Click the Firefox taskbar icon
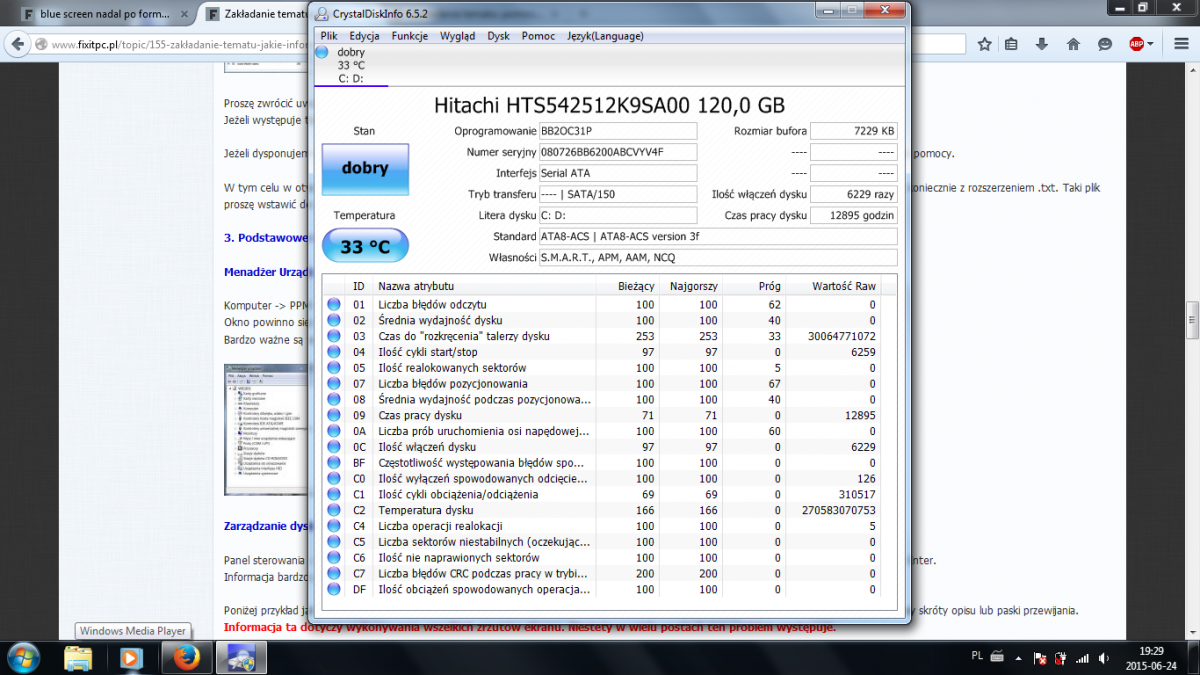1200x675 pixels. (x=186, y=657)
